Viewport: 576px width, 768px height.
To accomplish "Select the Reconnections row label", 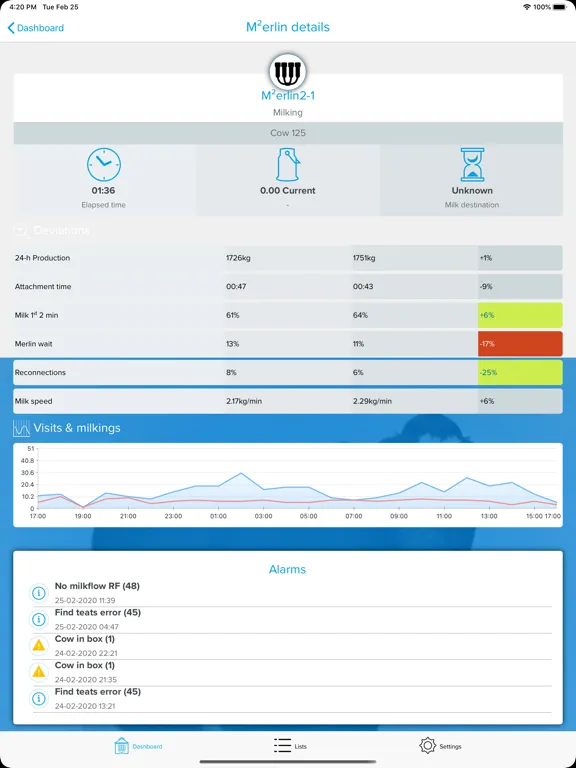I will click(40, 372).
